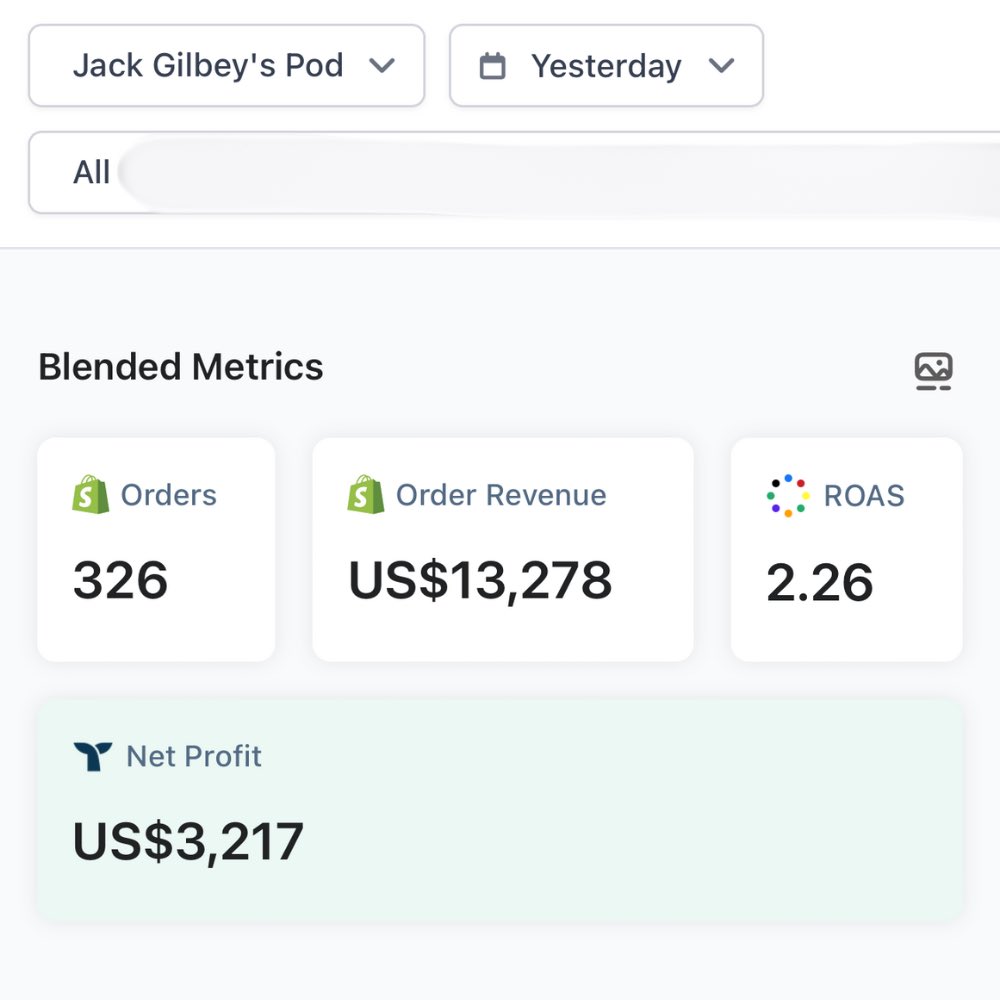Open the Blended Metrics section

[x=180, y=367]
